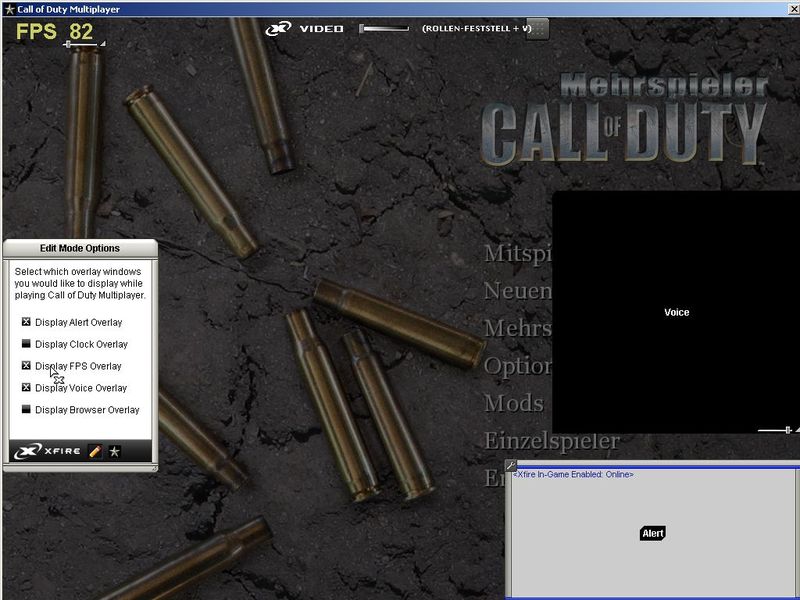
Task: Click the pencil edit icon in Xfire panel
Action: pos(95,451)
